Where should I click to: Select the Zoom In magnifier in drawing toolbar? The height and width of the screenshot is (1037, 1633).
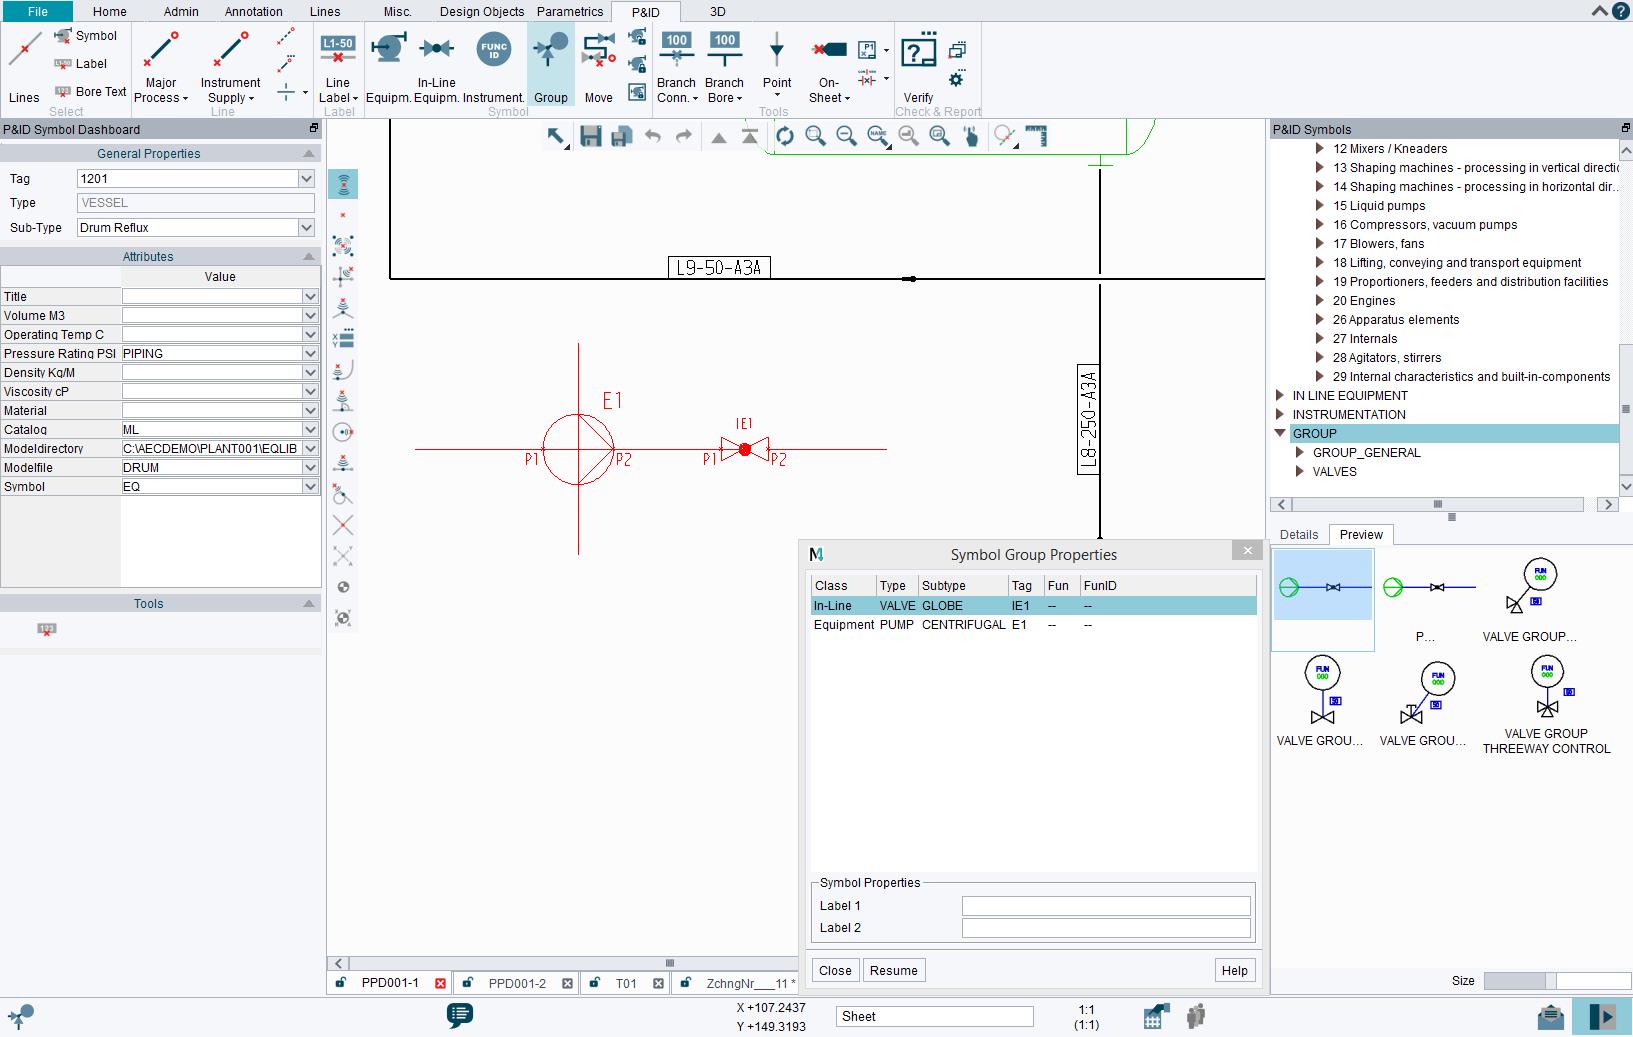[816, 137]
